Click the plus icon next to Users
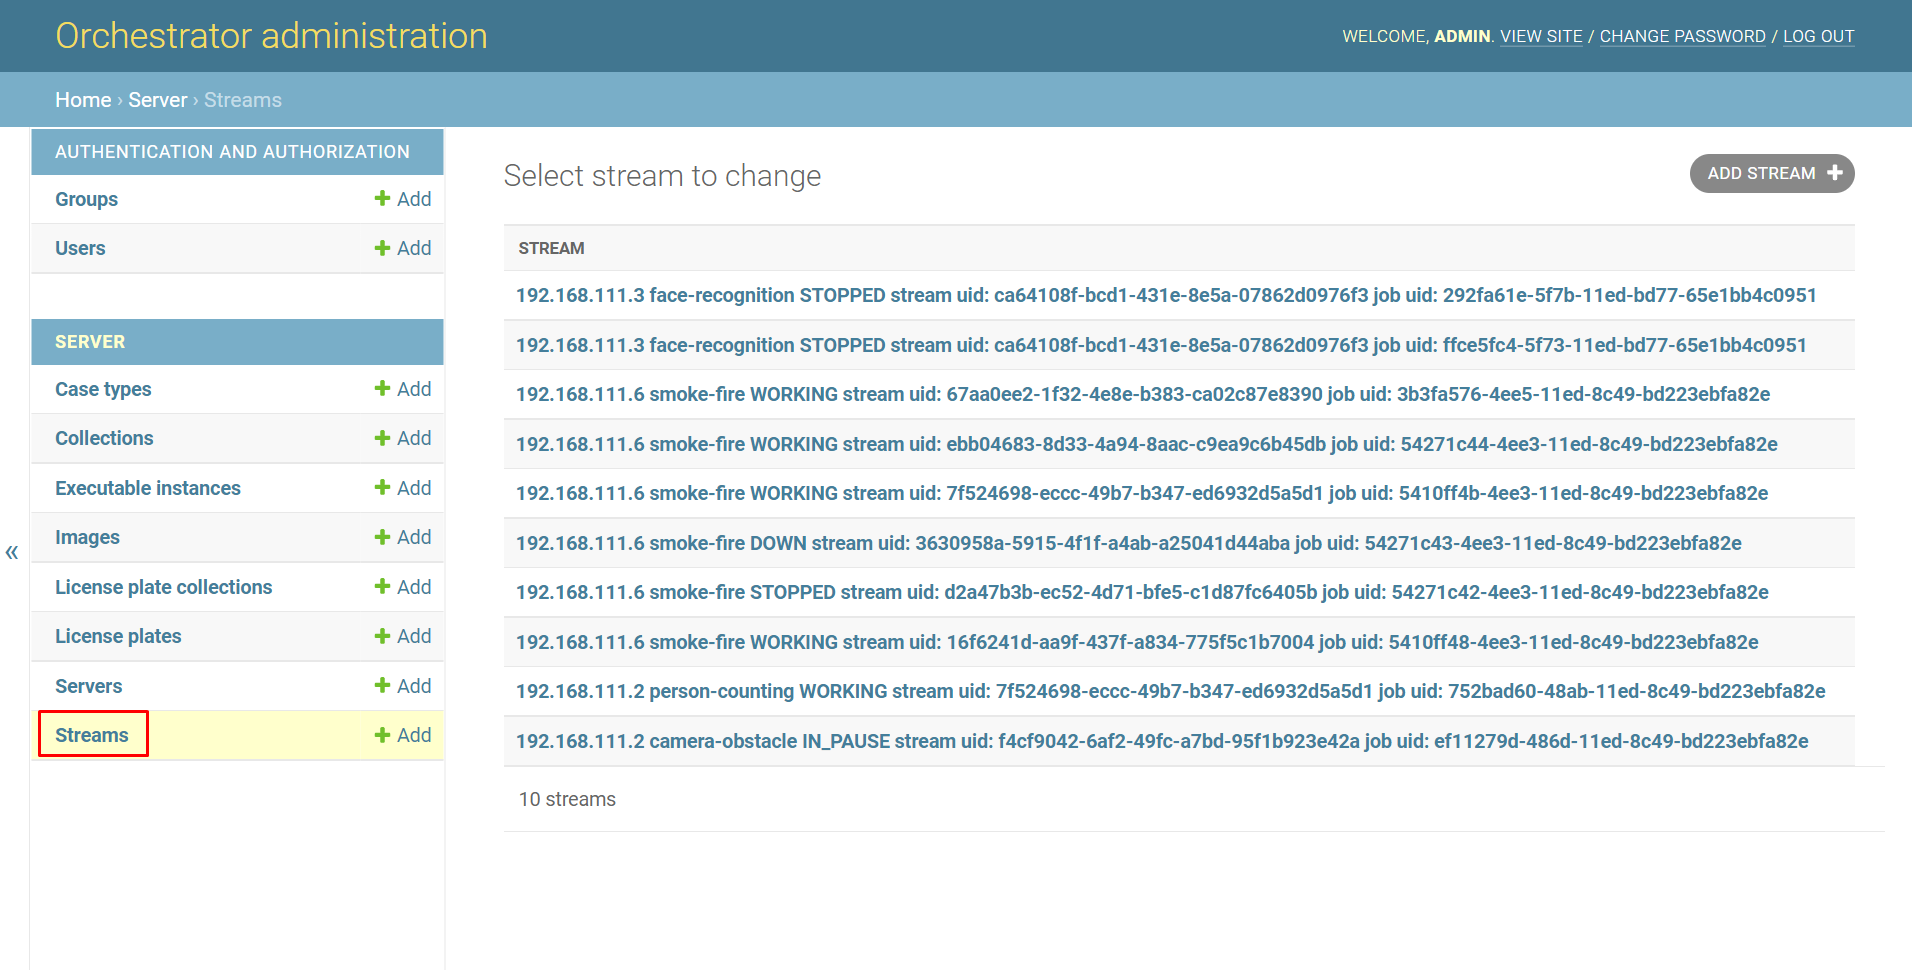The width and height of the screenshot is (1912, 970). (382, 248)
